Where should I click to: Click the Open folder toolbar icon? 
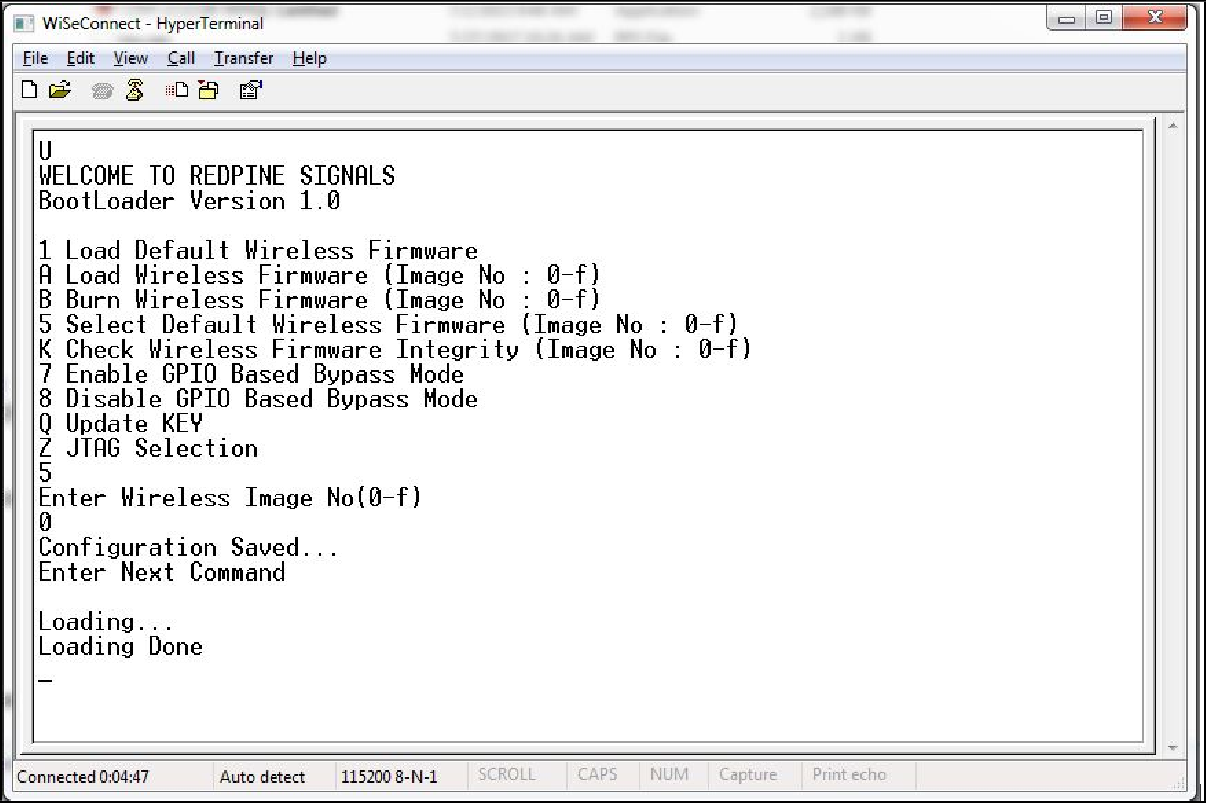60,91
